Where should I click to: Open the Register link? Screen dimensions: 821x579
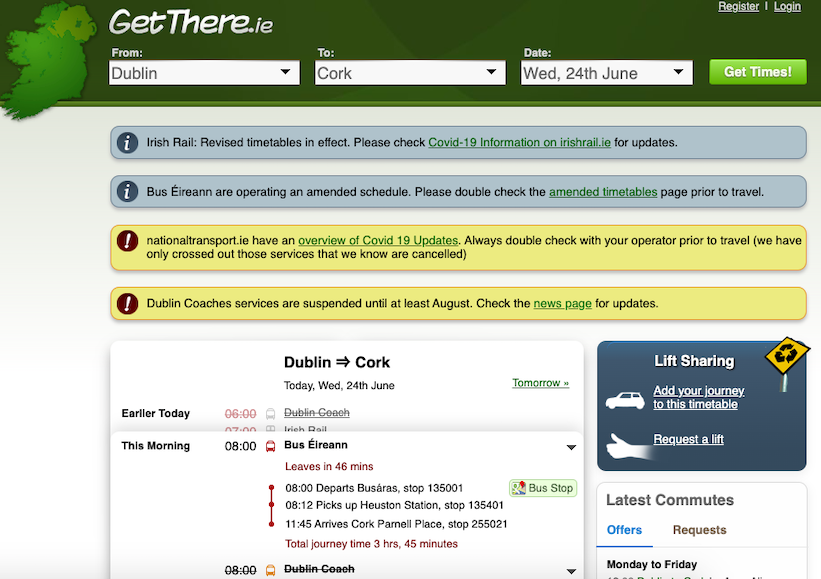tap(738, 7)
